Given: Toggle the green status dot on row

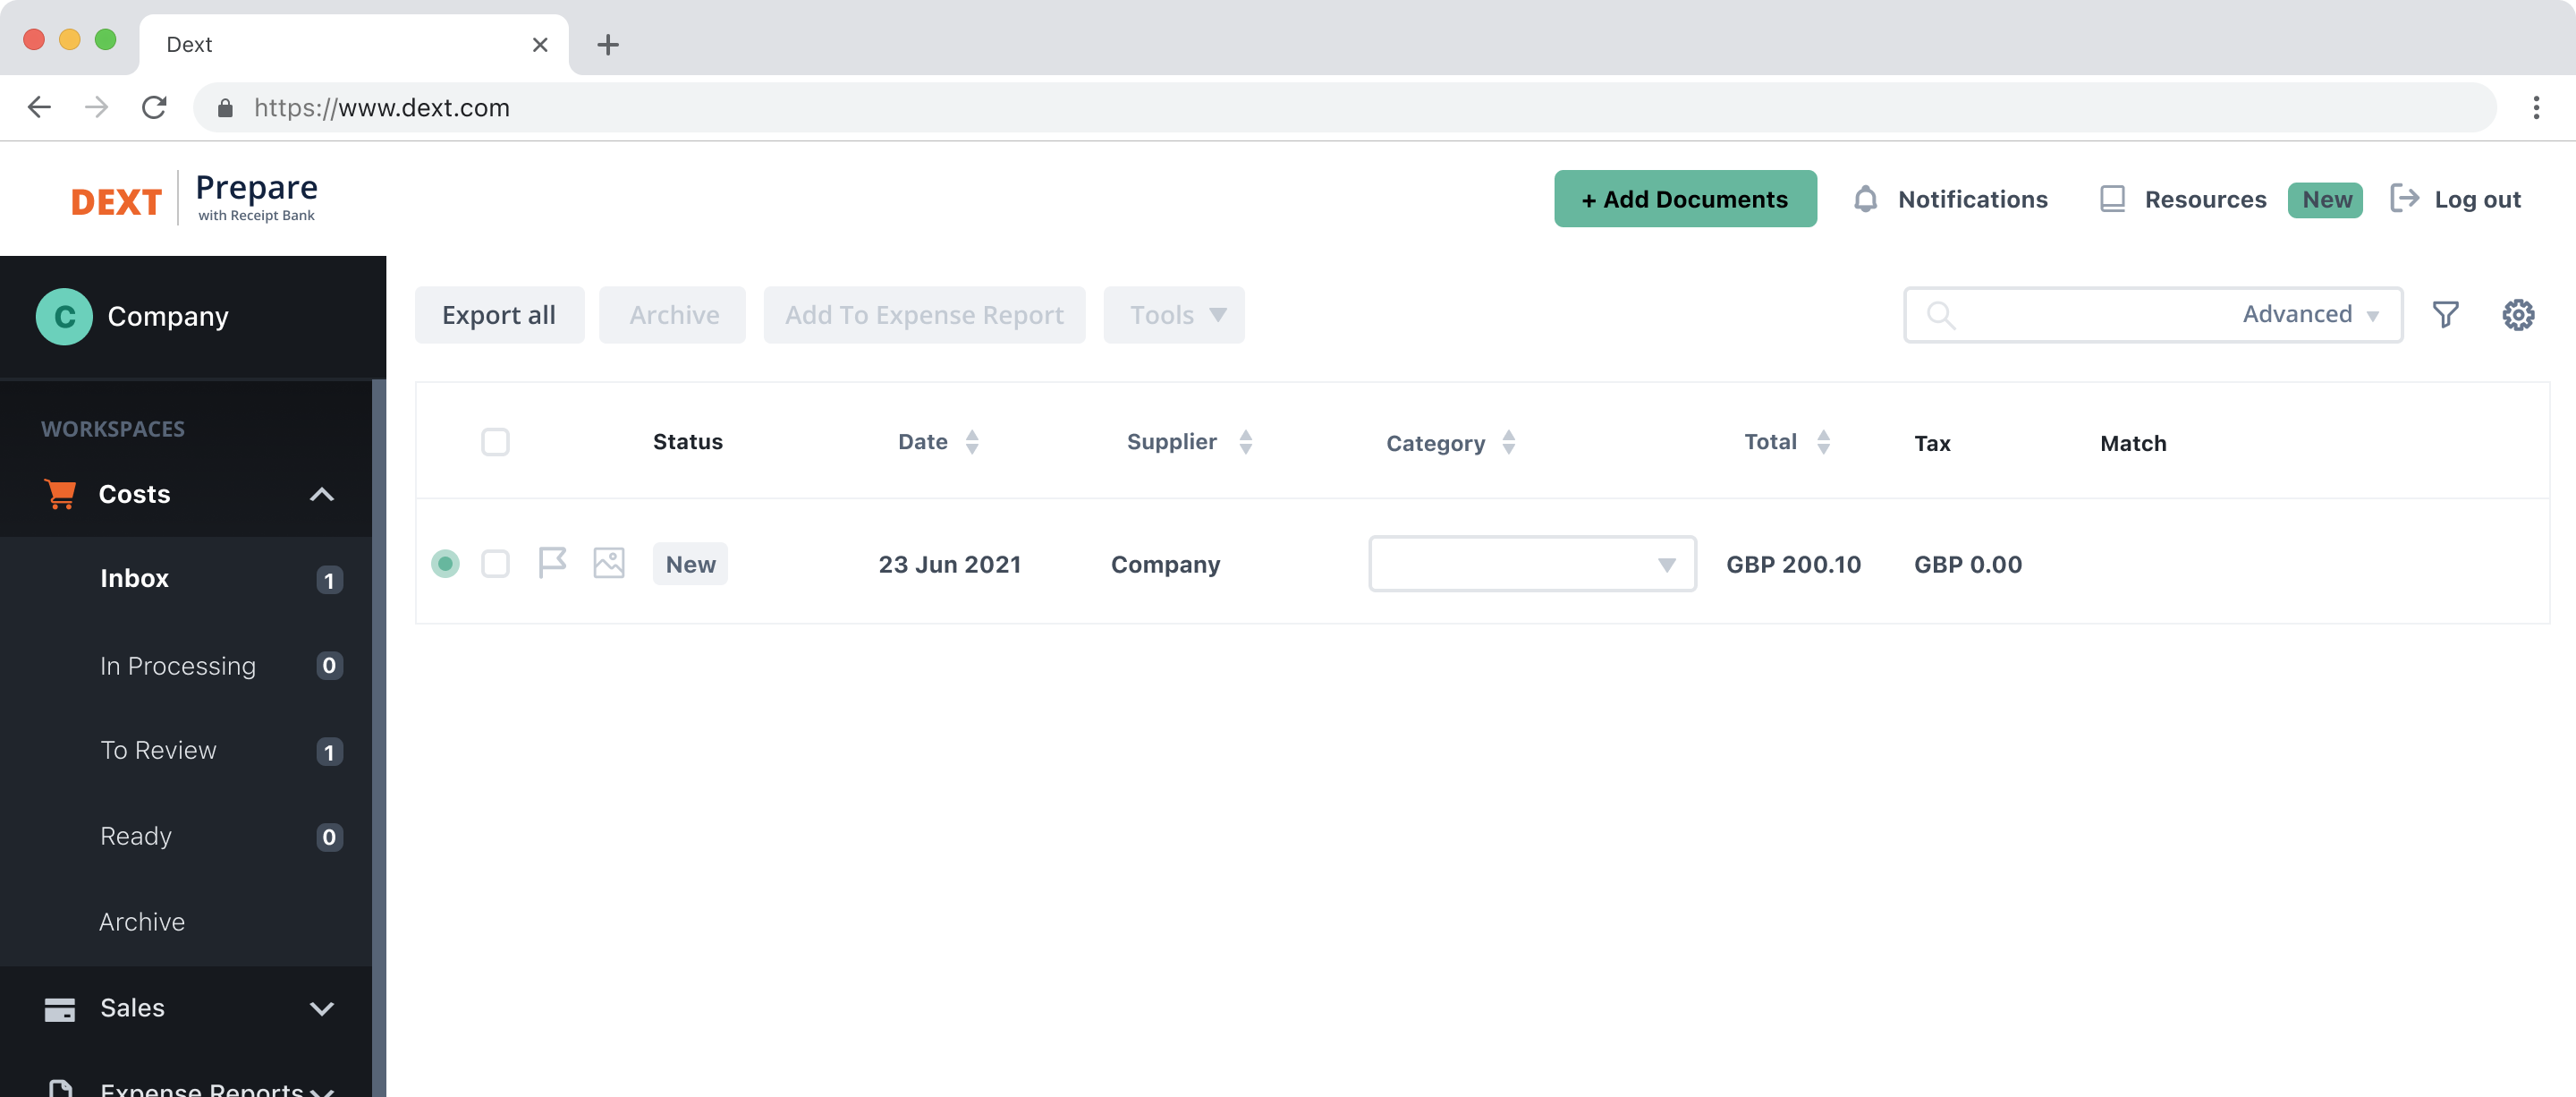Looking at the screenshot, I should 445,564.
